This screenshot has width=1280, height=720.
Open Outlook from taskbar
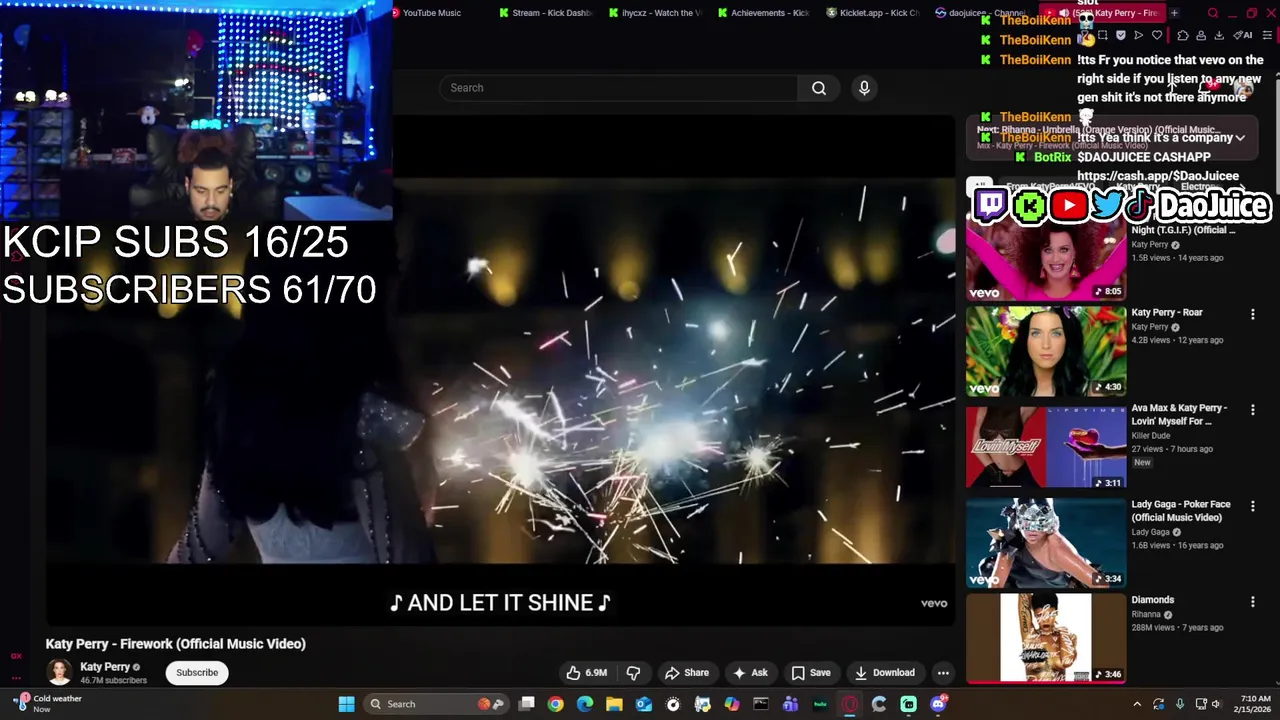(x=644, y=704)
